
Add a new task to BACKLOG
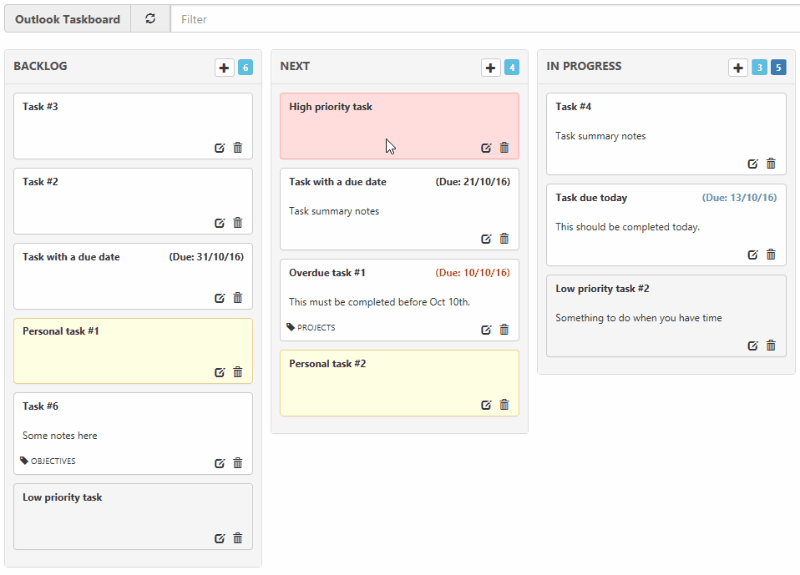224,67
